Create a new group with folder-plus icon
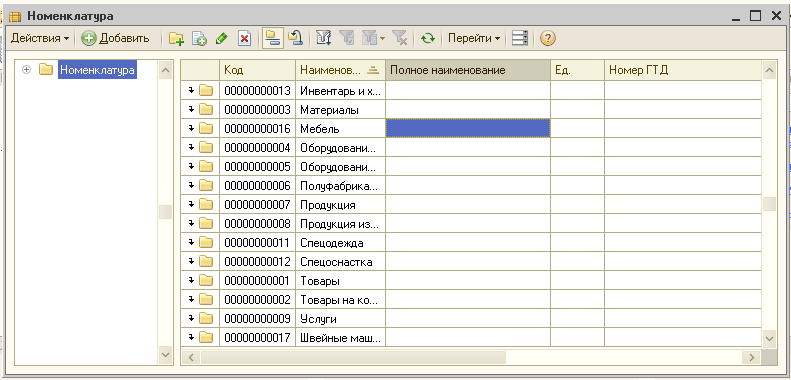Screen dimensions: 791x380 tap(177, 39)
